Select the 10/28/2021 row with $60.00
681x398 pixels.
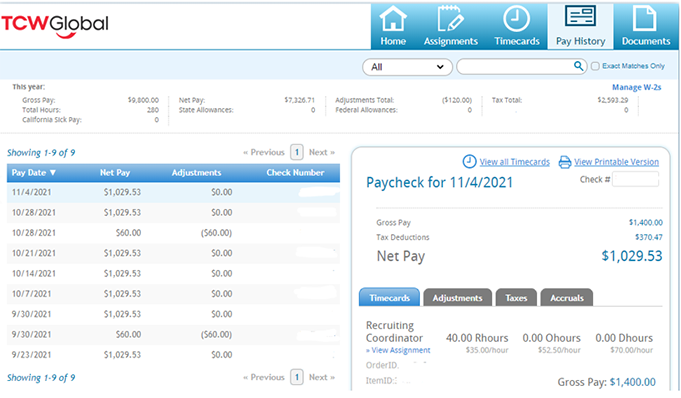pos(173,233)
